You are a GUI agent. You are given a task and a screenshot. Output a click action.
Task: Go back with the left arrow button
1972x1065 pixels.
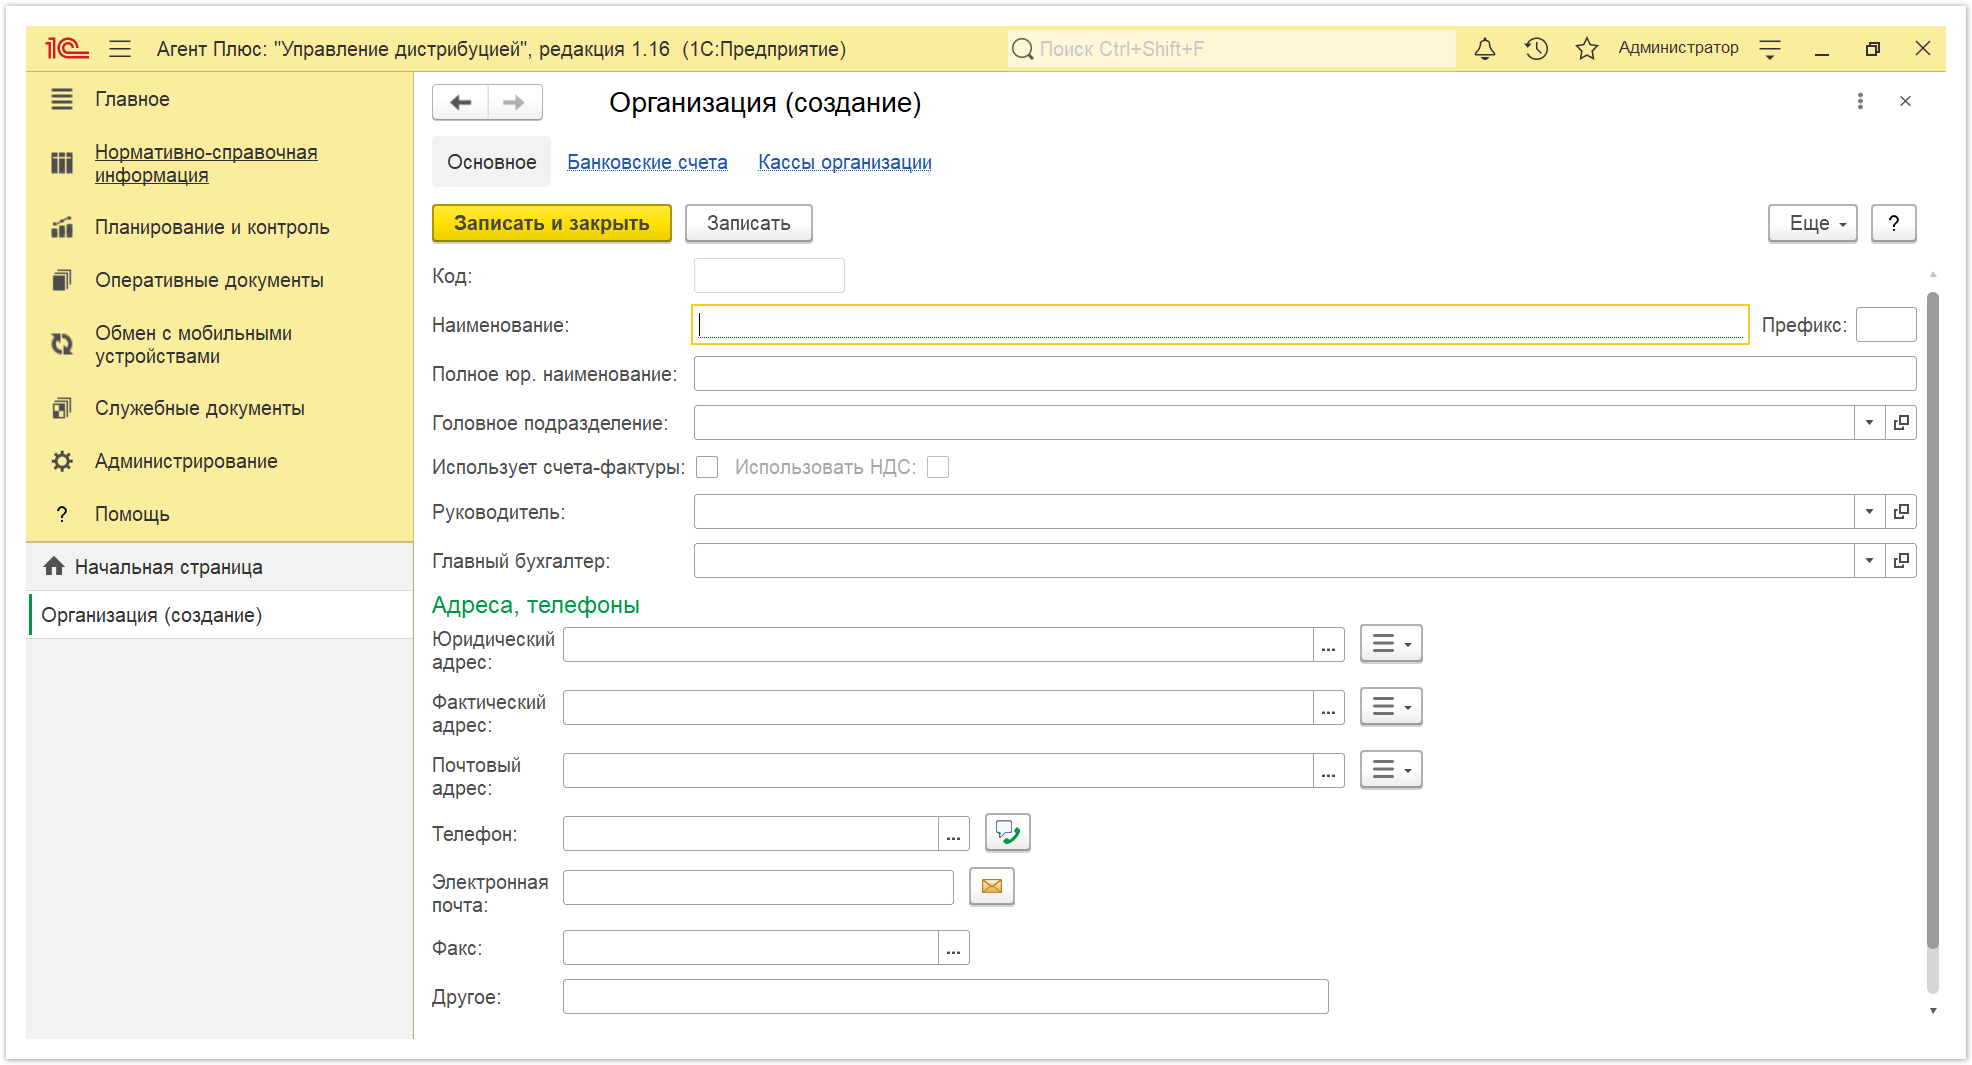(460, 102)
